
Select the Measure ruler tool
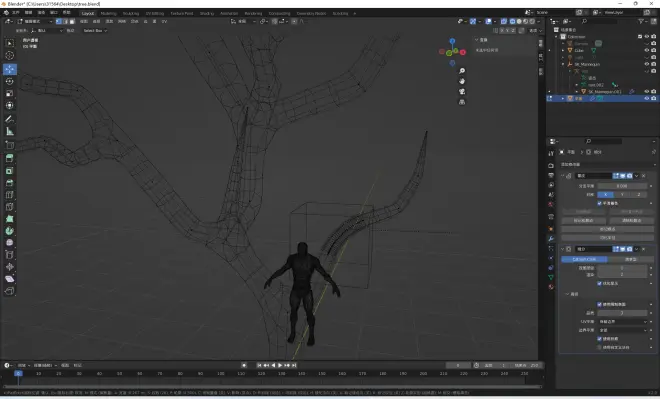click(x=9, y=132)
